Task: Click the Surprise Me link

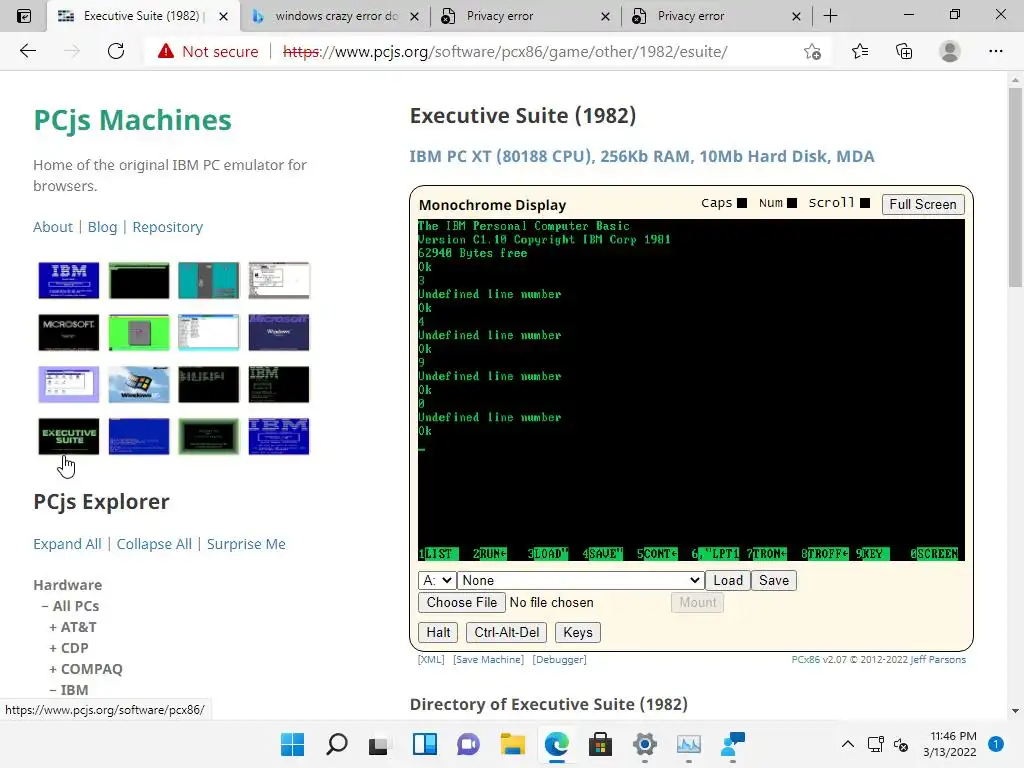Action: [246, 544]
